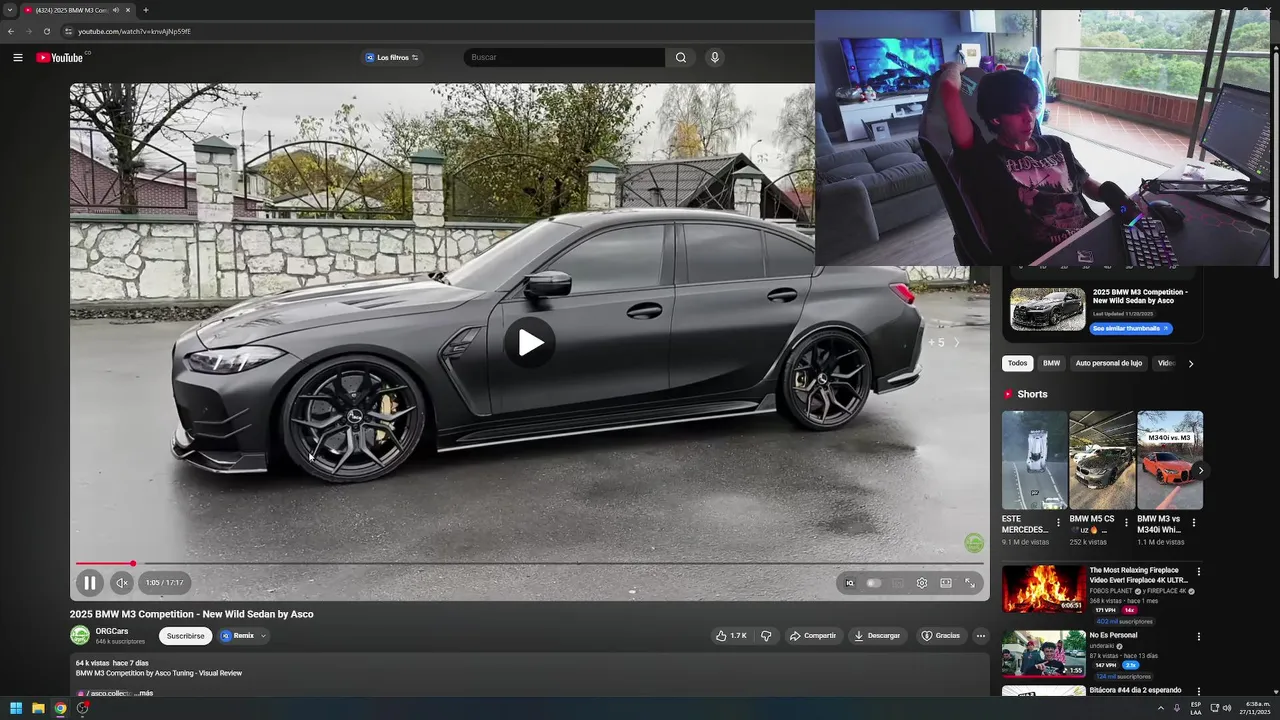Open the tab search dropdown arrow
1280x720 pixels.
click(10, 10)
